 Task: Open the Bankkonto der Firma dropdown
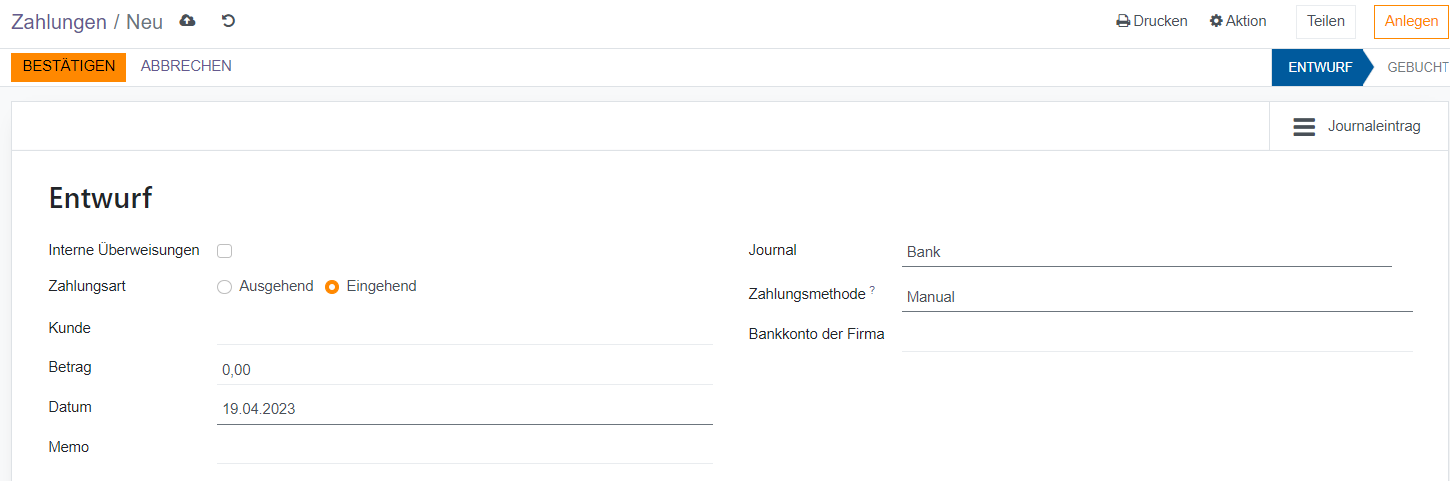click(1156, 335)
